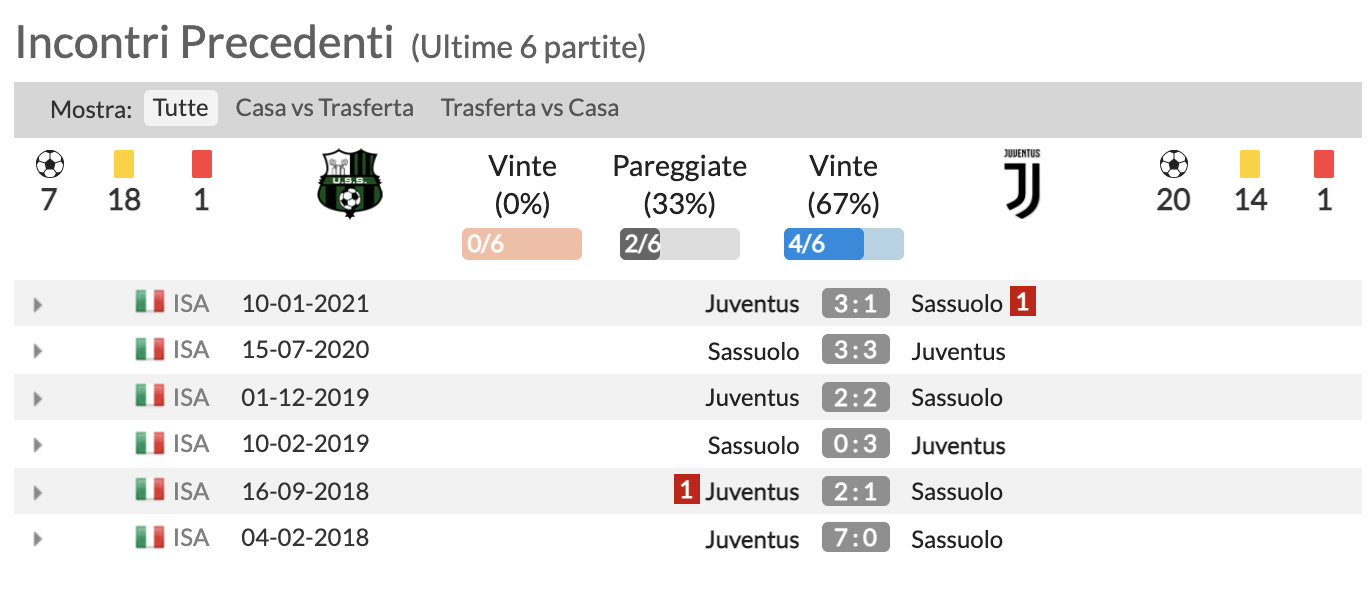Click the 2/6 draws progress bar
The image size is (1370, 592).
point(679,244)
